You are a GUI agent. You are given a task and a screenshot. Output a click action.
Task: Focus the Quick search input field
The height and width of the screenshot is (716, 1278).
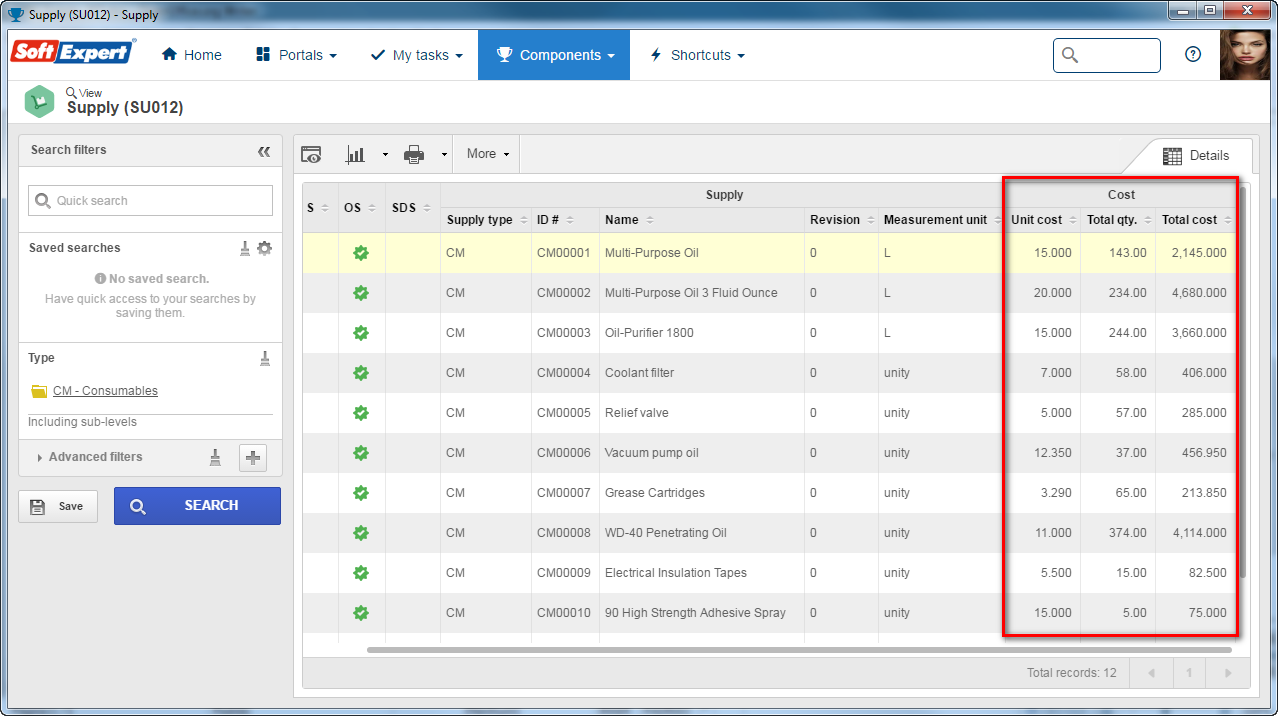point(150,200)
